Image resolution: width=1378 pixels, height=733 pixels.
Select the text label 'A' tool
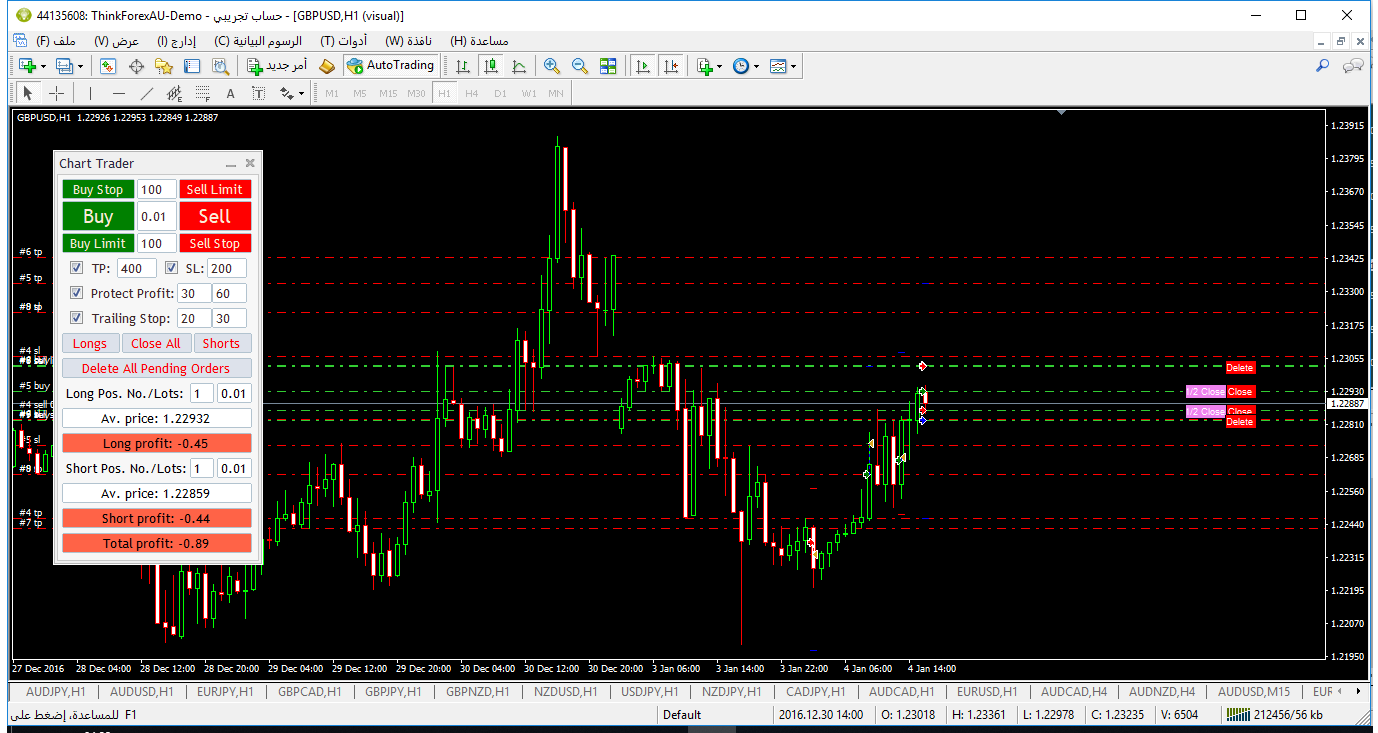[230, 94]
